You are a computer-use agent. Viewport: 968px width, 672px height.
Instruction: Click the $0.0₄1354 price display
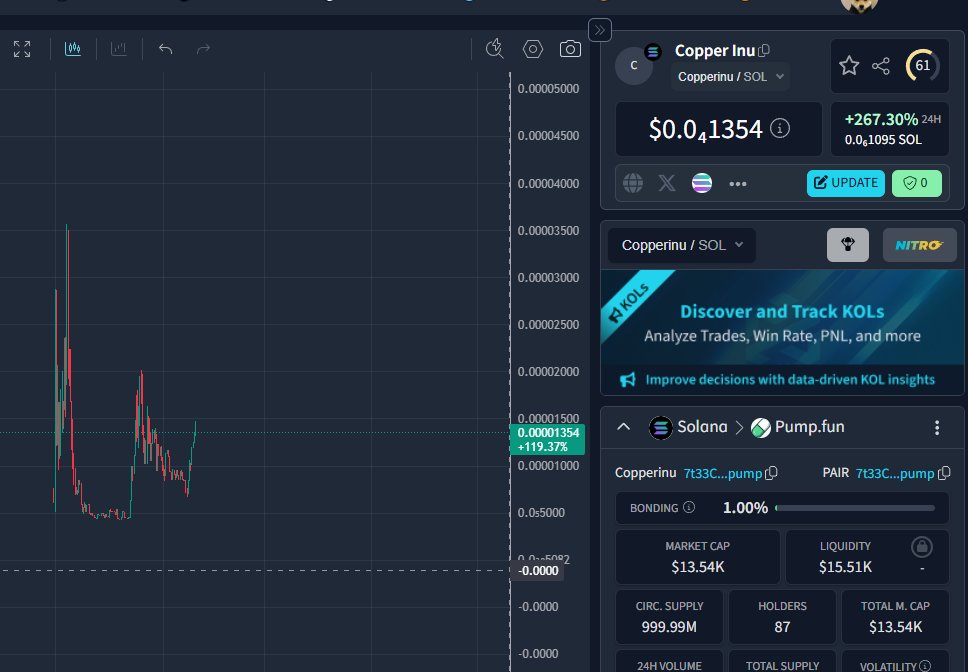[705, 130]
